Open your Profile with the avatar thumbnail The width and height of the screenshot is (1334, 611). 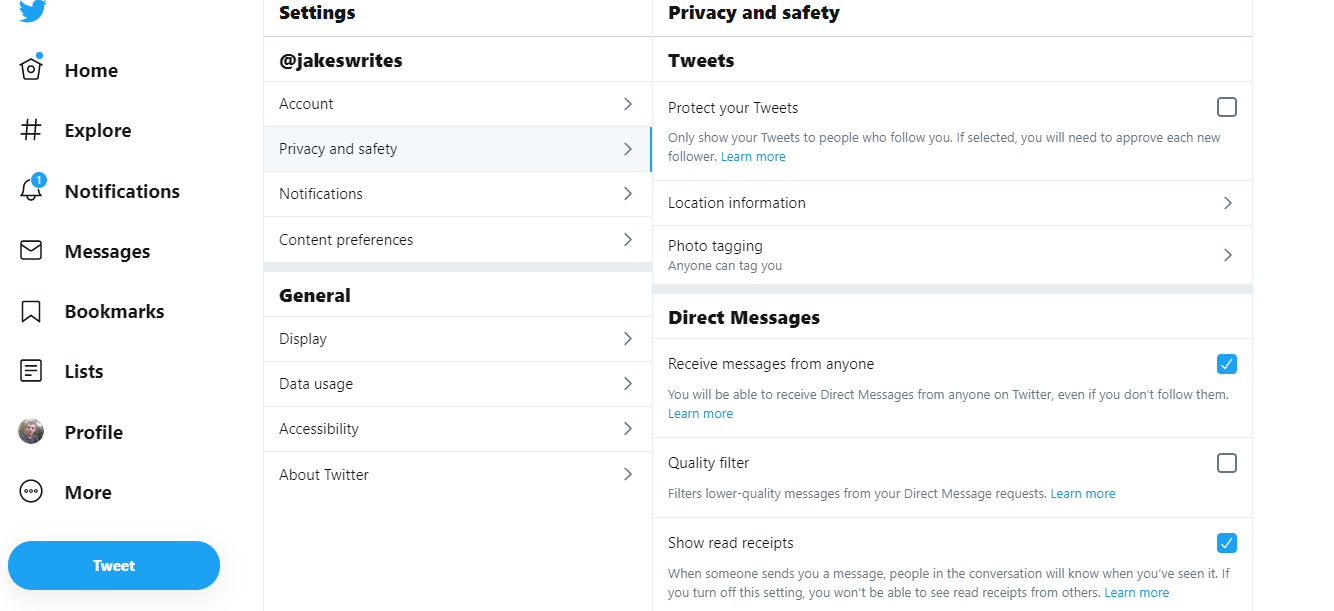pos(31,431)
